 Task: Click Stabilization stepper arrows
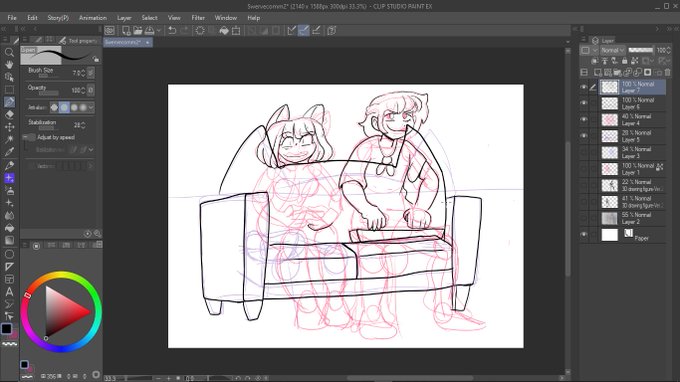[83, 125]
